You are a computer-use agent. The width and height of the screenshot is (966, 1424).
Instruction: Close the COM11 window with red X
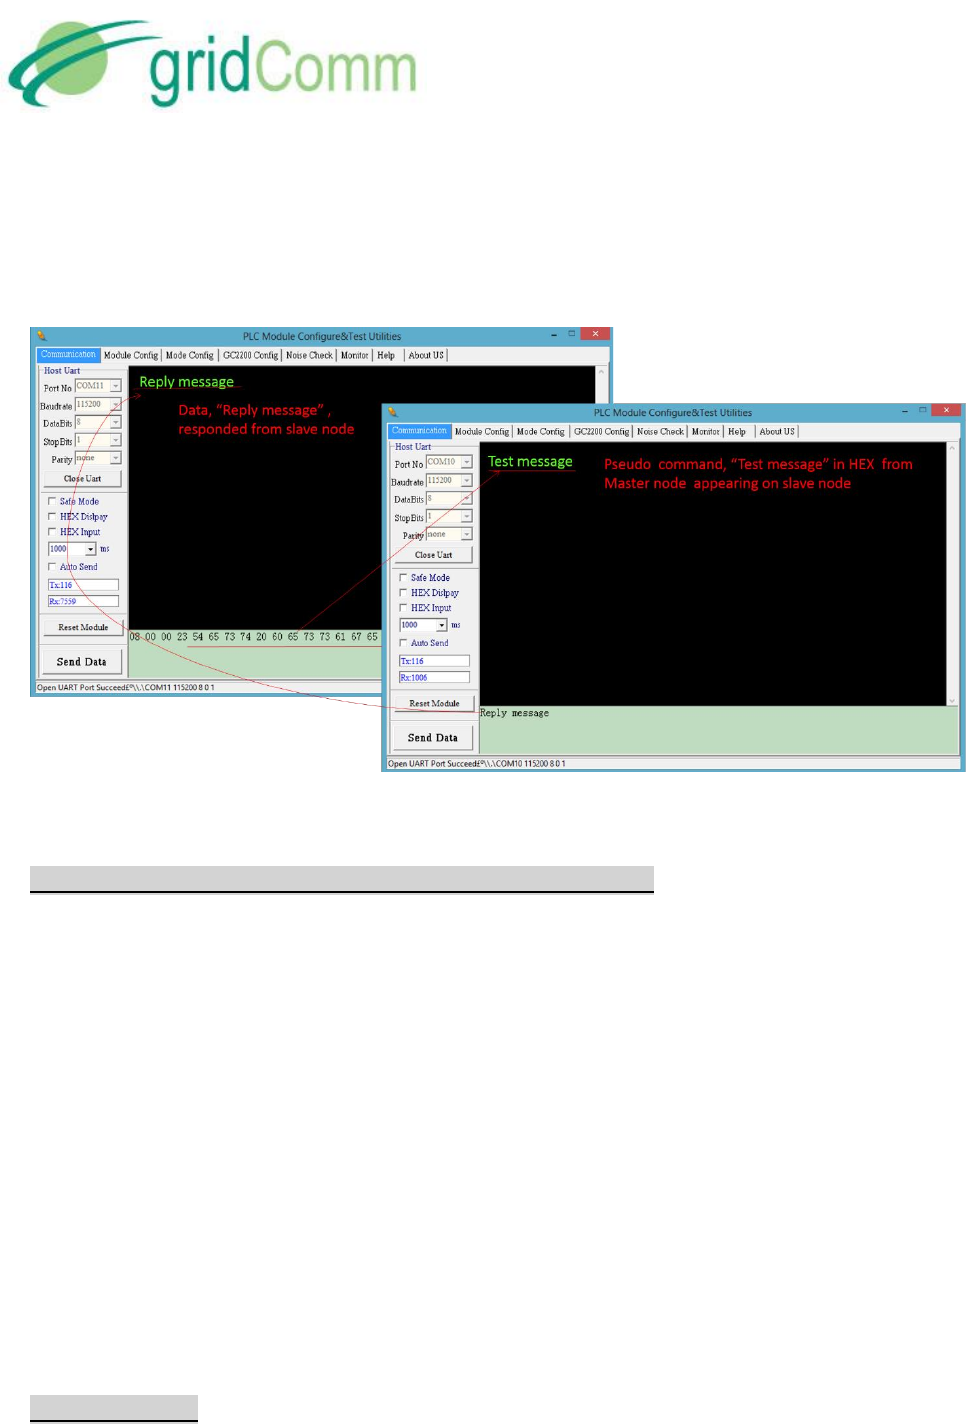click(x=595, y=334)
